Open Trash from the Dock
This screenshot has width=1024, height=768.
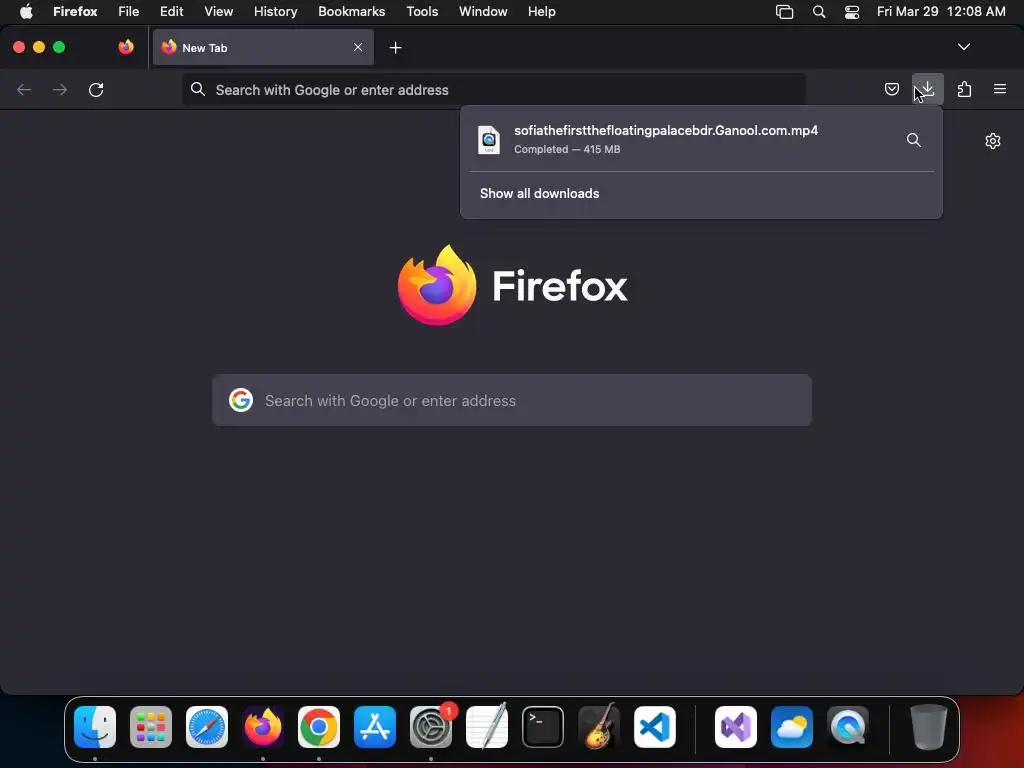click(x=929, y=726)
